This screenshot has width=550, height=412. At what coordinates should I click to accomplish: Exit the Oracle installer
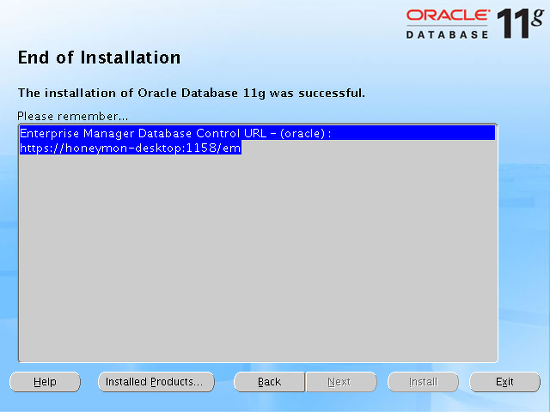[x=505, y=382]
